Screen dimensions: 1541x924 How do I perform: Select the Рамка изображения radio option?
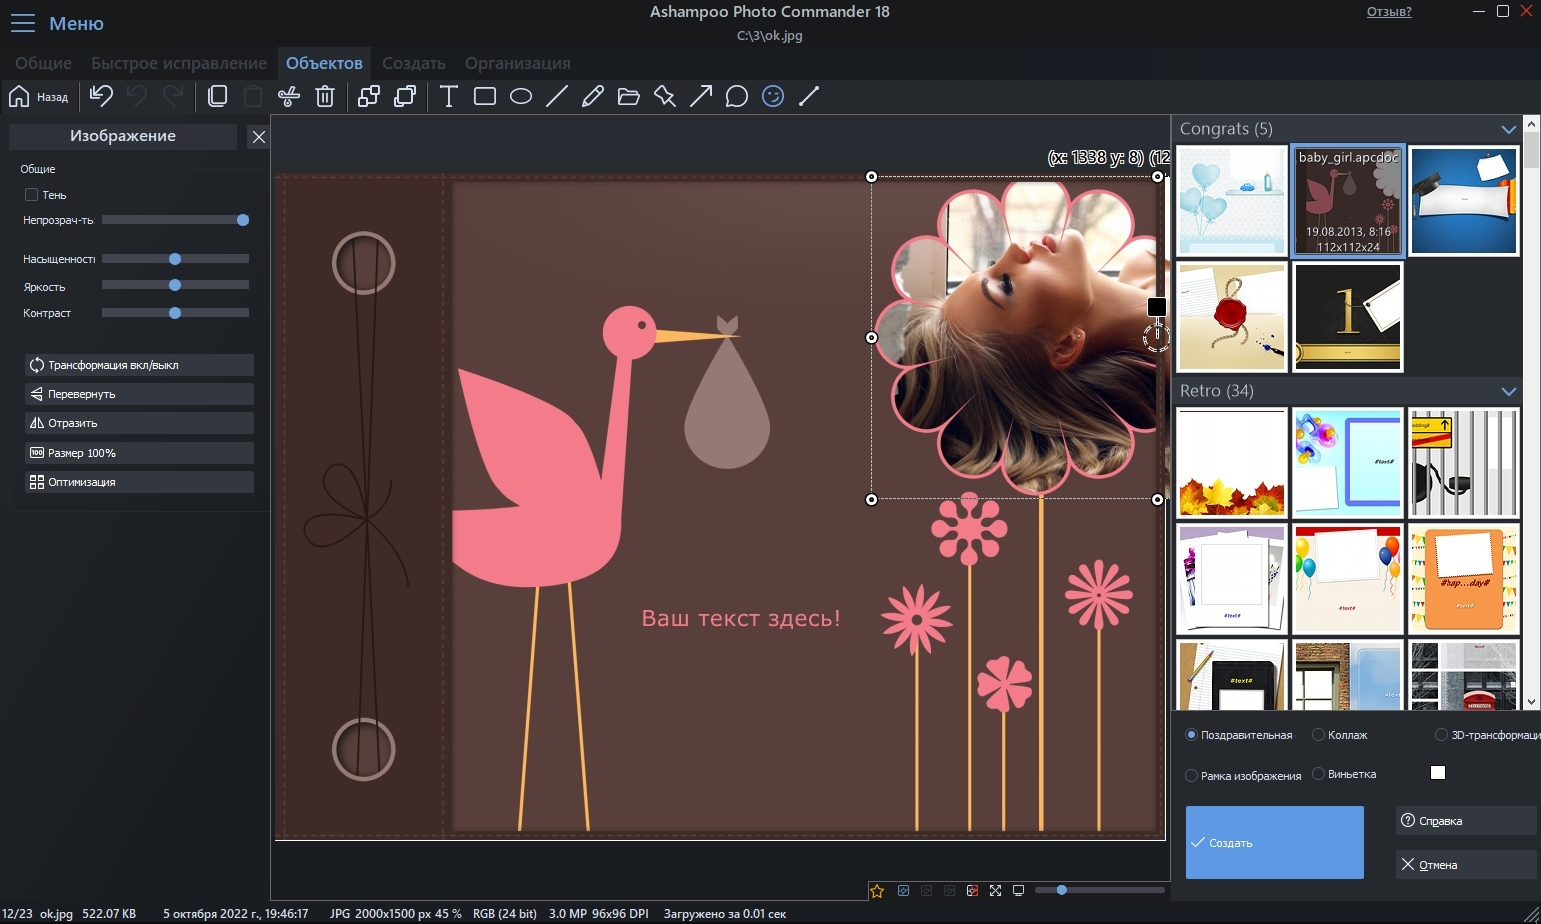pyautogui.click(x=1191, y=776)
